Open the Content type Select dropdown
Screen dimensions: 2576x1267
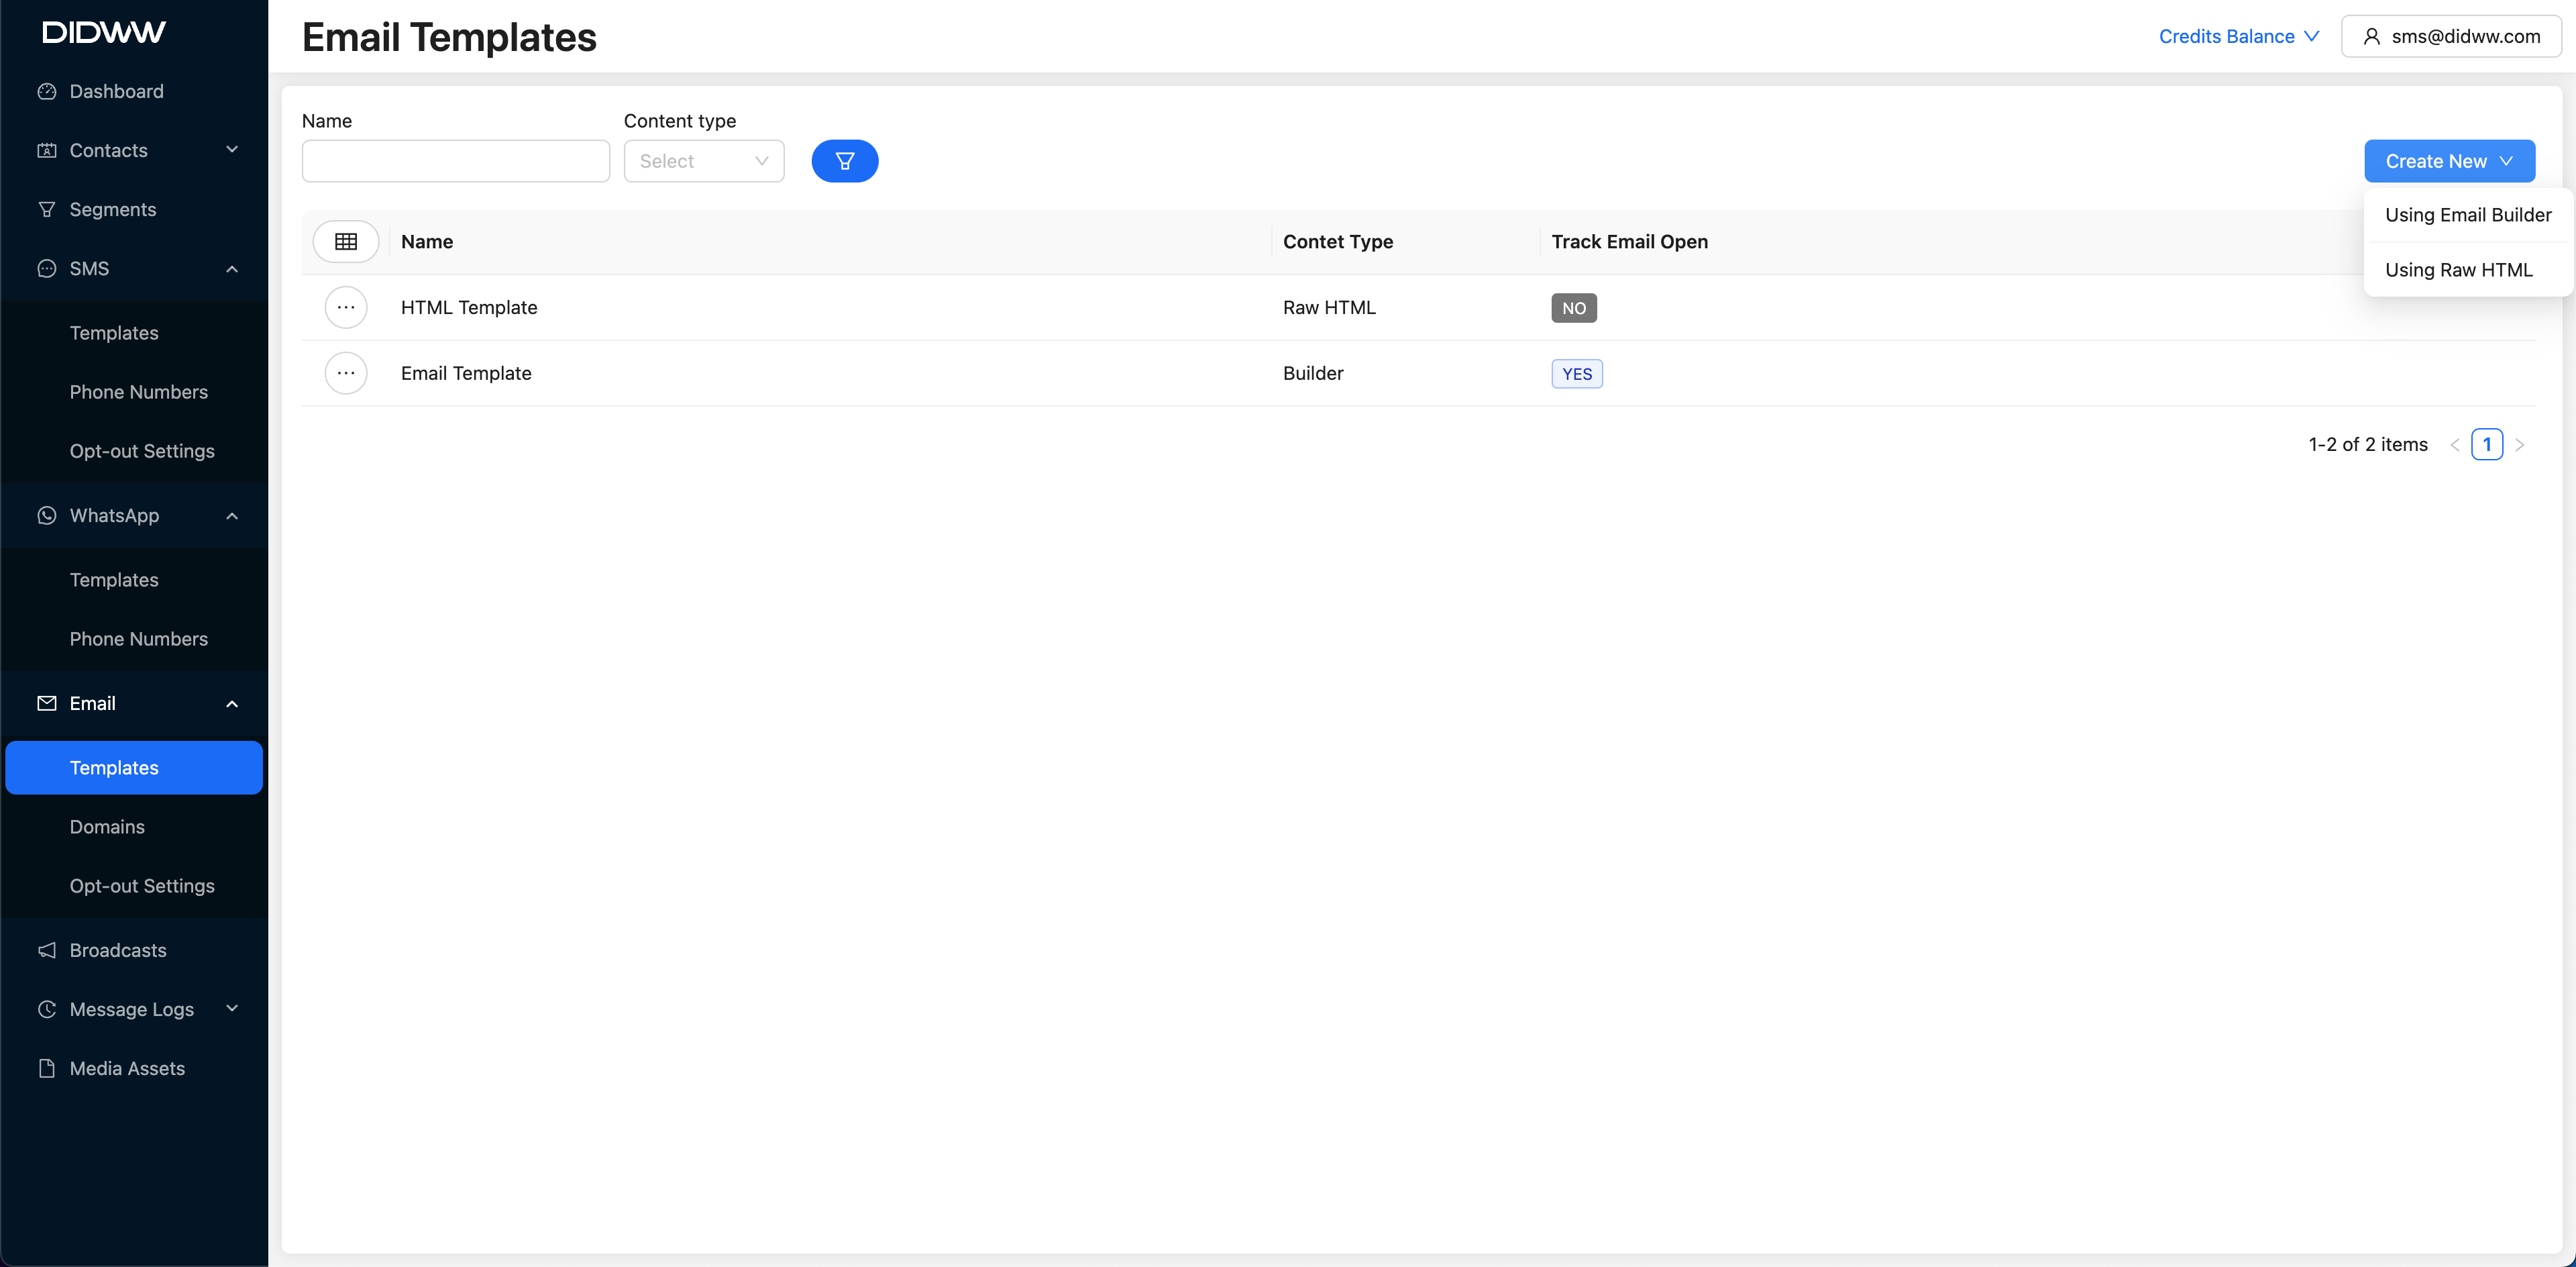coord(704,161)
